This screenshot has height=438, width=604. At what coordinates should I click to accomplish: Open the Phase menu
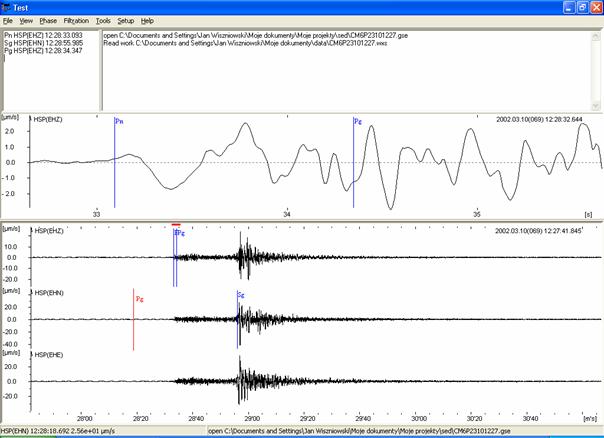click(48, 21)
